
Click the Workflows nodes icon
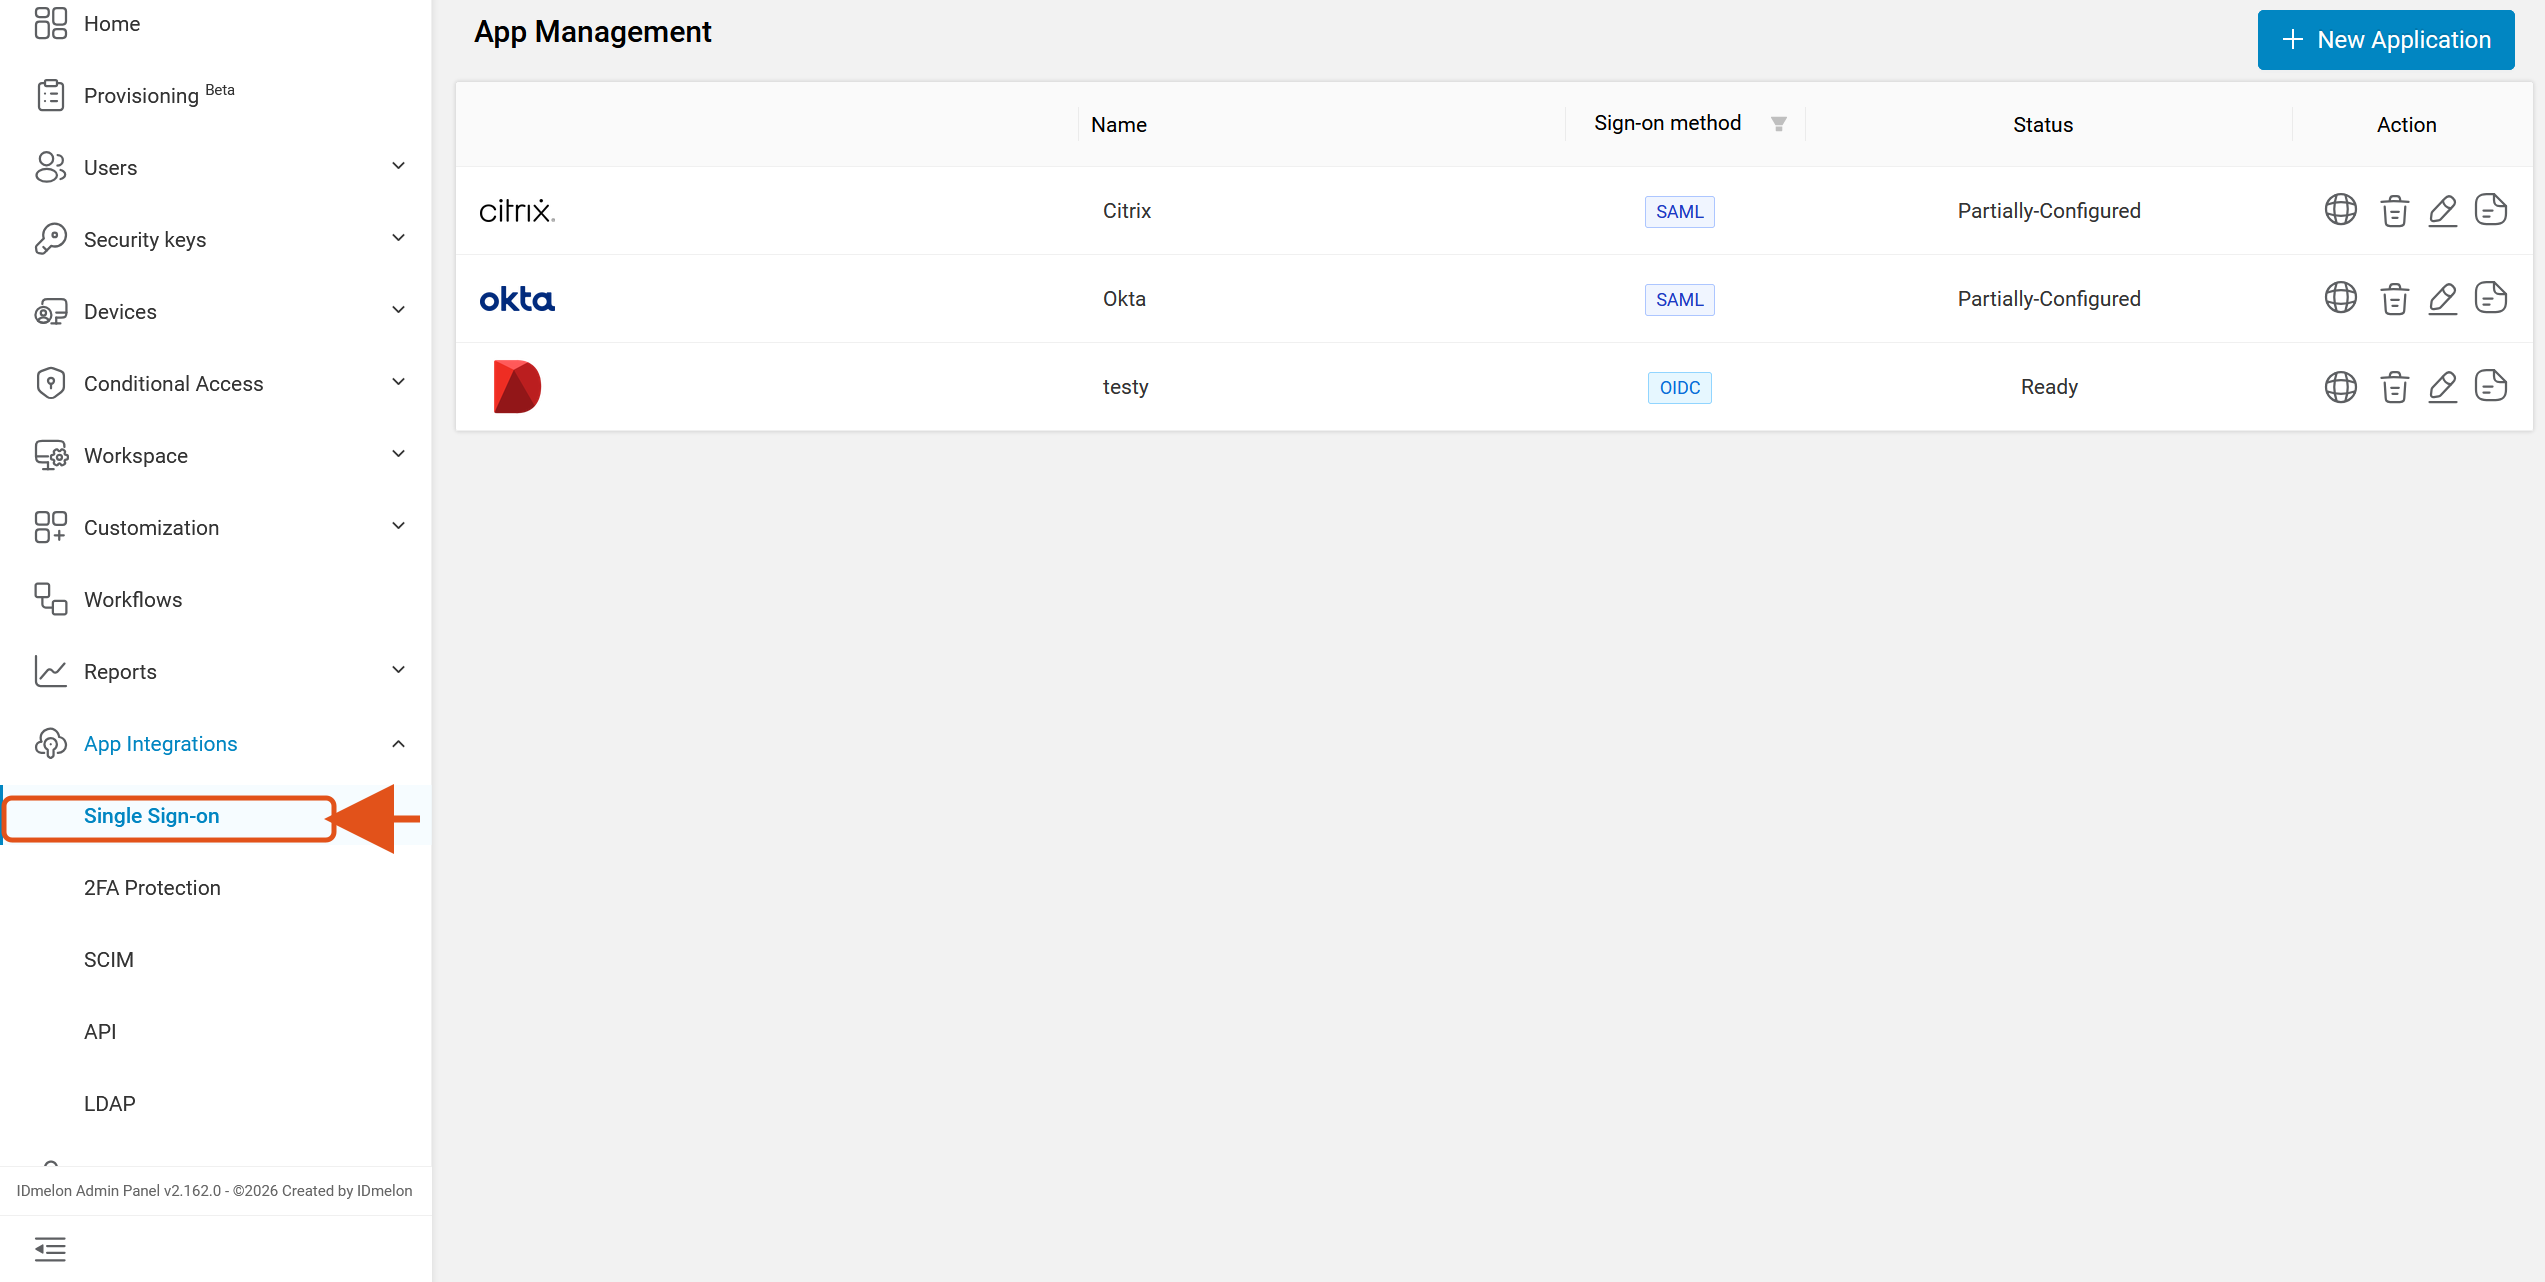pyautogui.click(x=50, y=600)
